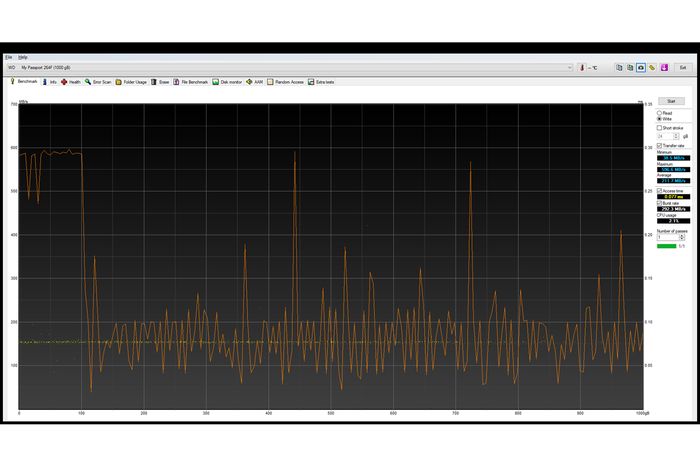Image resolution: width=700 pixels, height=467 pixels.
Task: Click the Maximum transfer rate value
Action: point(673,170)
